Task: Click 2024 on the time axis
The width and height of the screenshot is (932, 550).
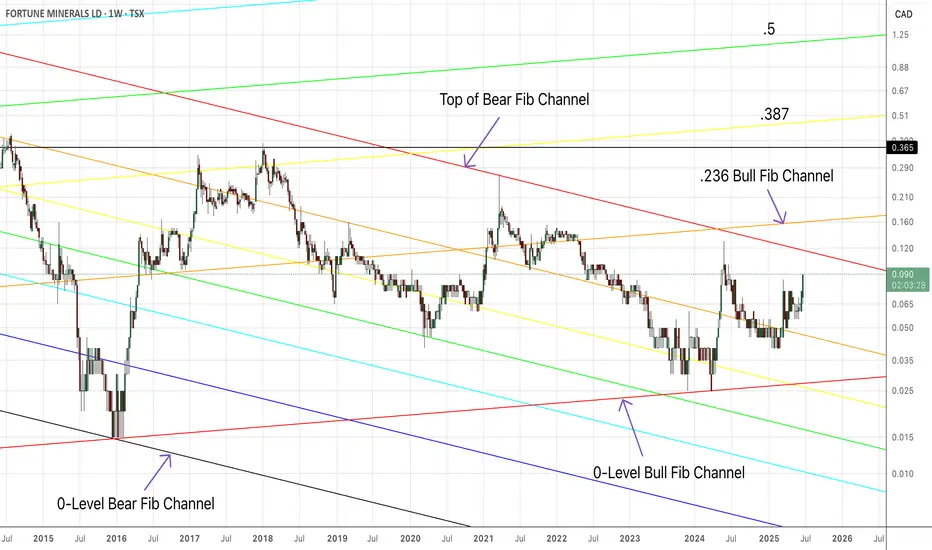Action: [694, 539]
